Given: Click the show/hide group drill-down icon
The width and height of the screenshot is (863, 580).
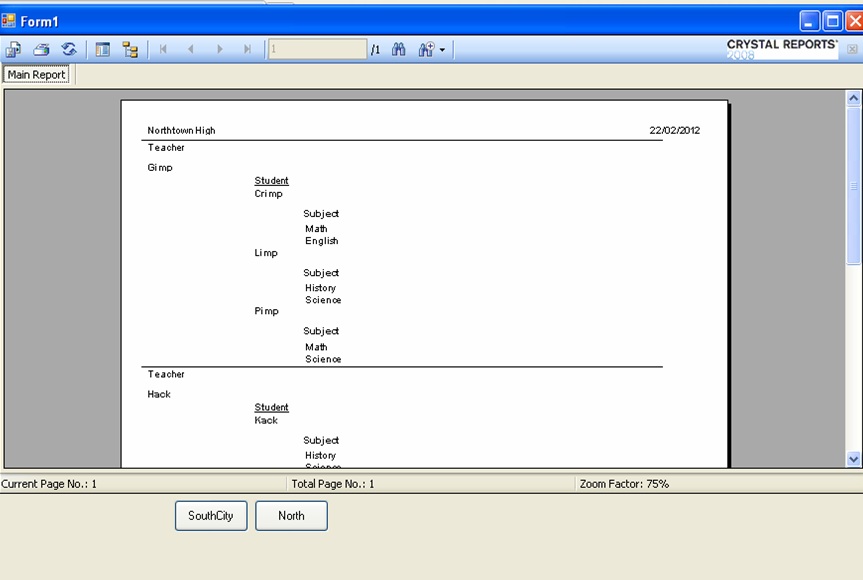Looking at the screenshot, I should click(x=130, y=48).
